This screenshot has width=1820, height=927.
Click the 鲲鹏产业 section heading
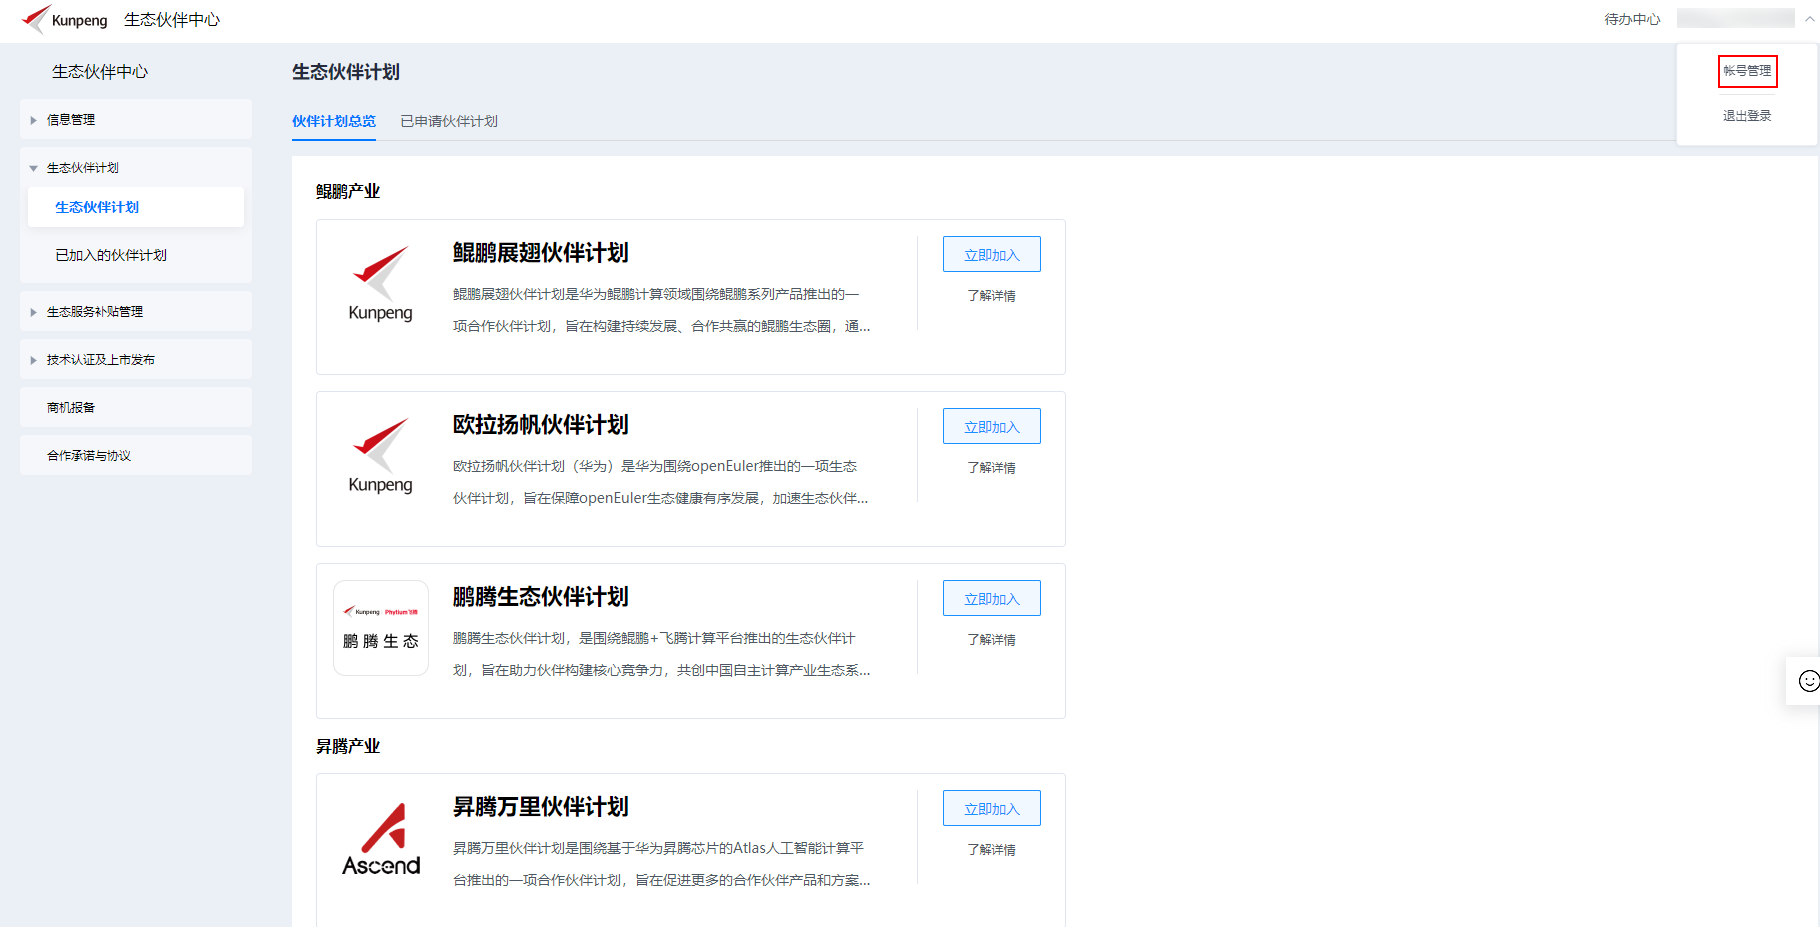(348, 191)
